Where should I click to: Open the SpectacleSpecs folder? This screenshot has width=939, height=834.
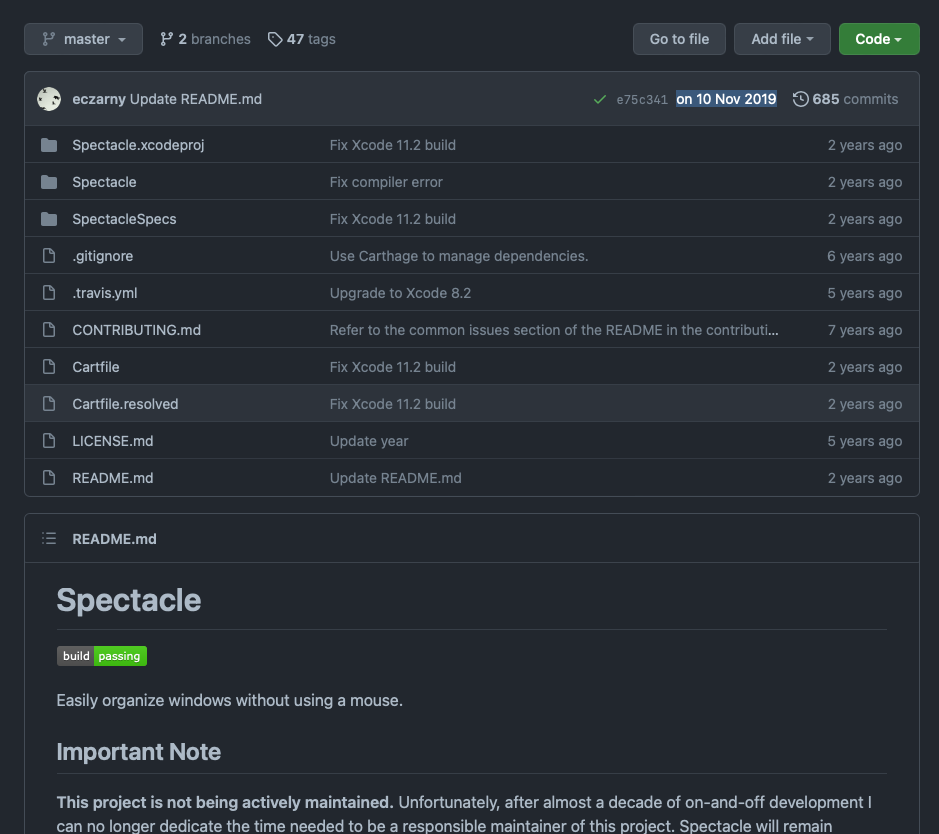click(125, 219)
